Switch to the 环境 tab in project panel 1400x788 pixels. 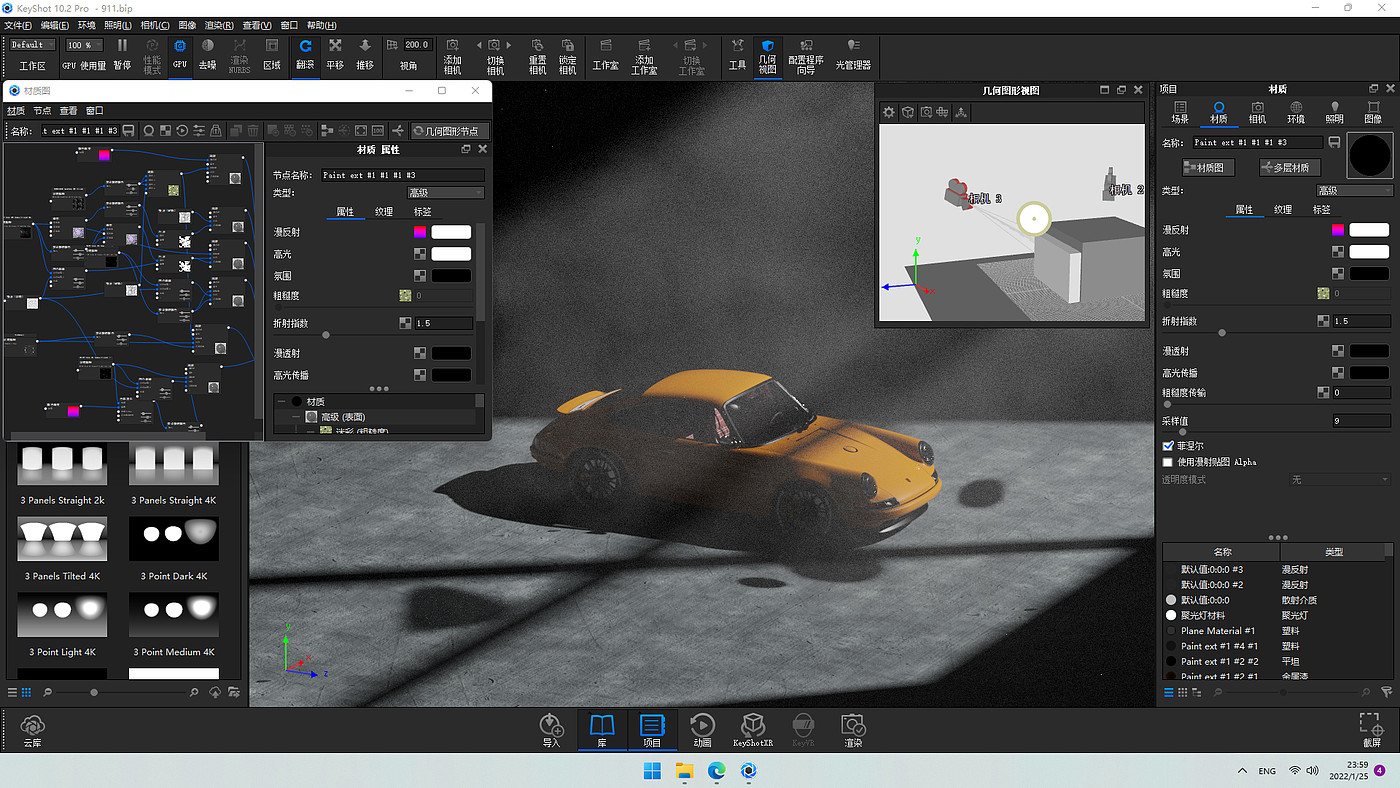1296,112
